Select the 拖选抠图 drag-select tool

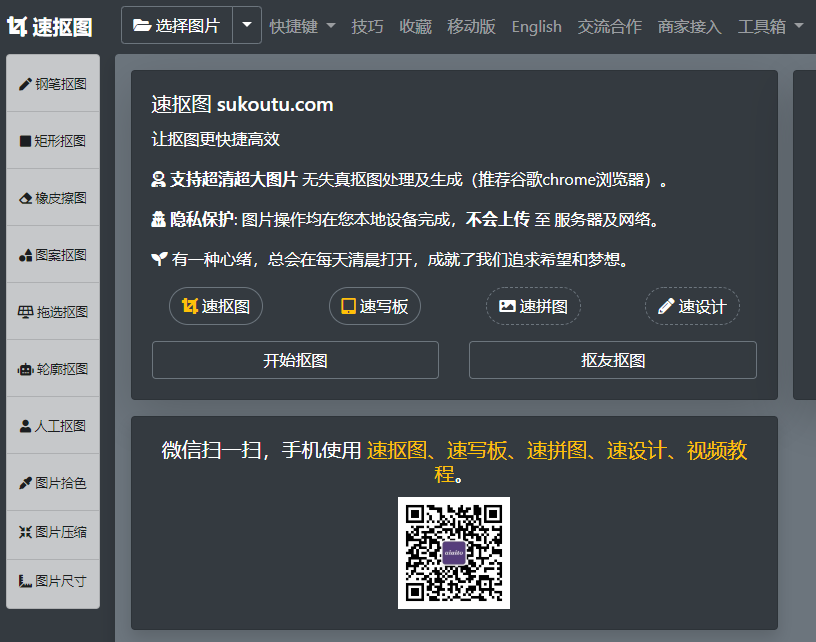[53, 312]
